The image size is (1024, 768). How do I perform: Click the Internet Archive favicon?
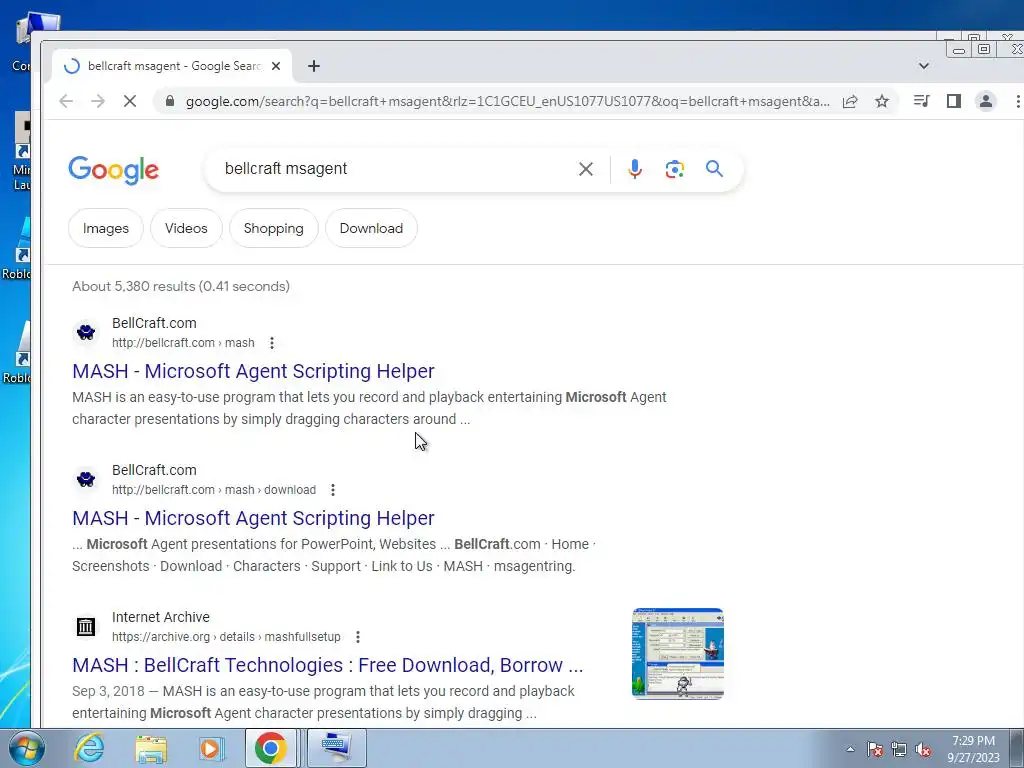86,626
